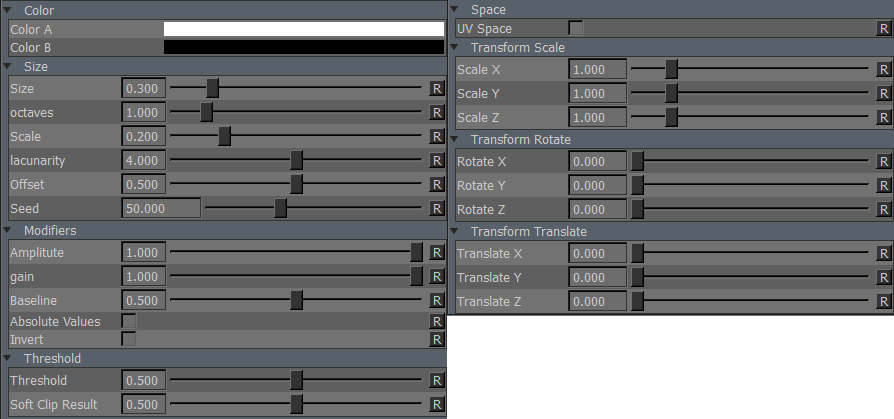The height and width of the screenshot is (419, 894).
Task: Click the lacunarity value field 4.000
Action: (x=144, y=160)
